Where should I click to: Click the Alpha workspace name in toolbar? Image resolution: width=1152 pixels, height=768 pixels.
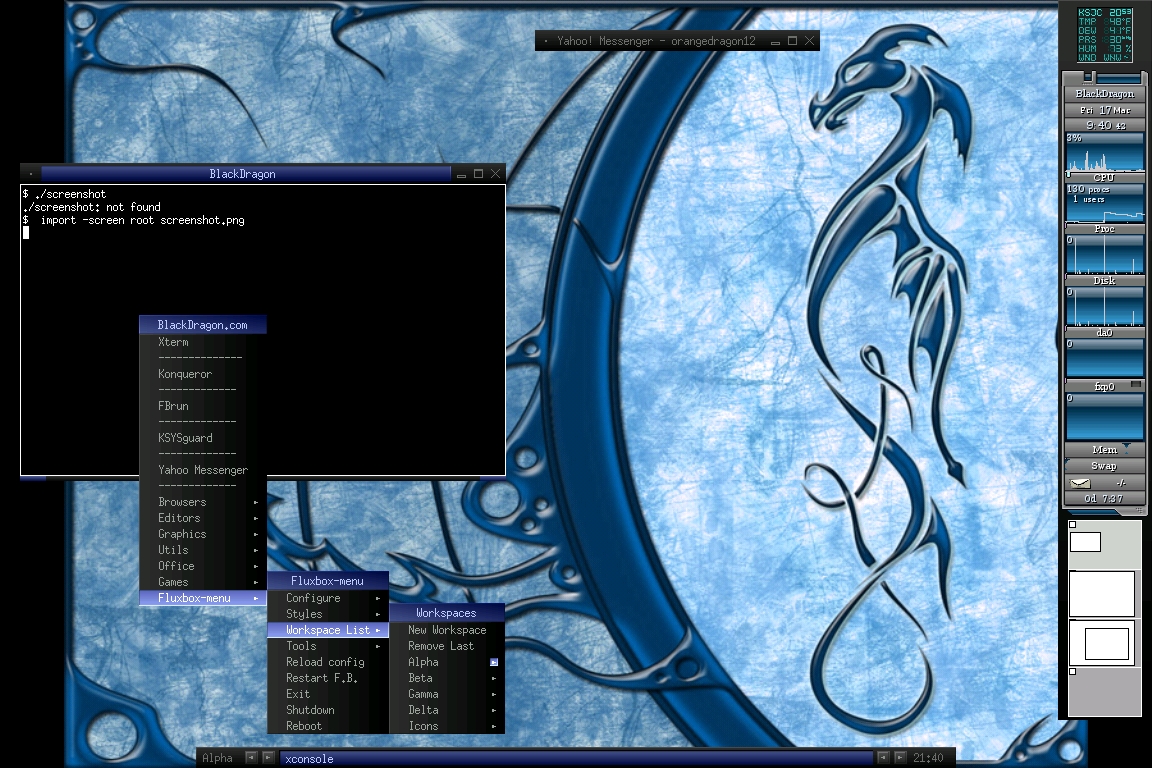pyautogui.click(x=217, y=758)
